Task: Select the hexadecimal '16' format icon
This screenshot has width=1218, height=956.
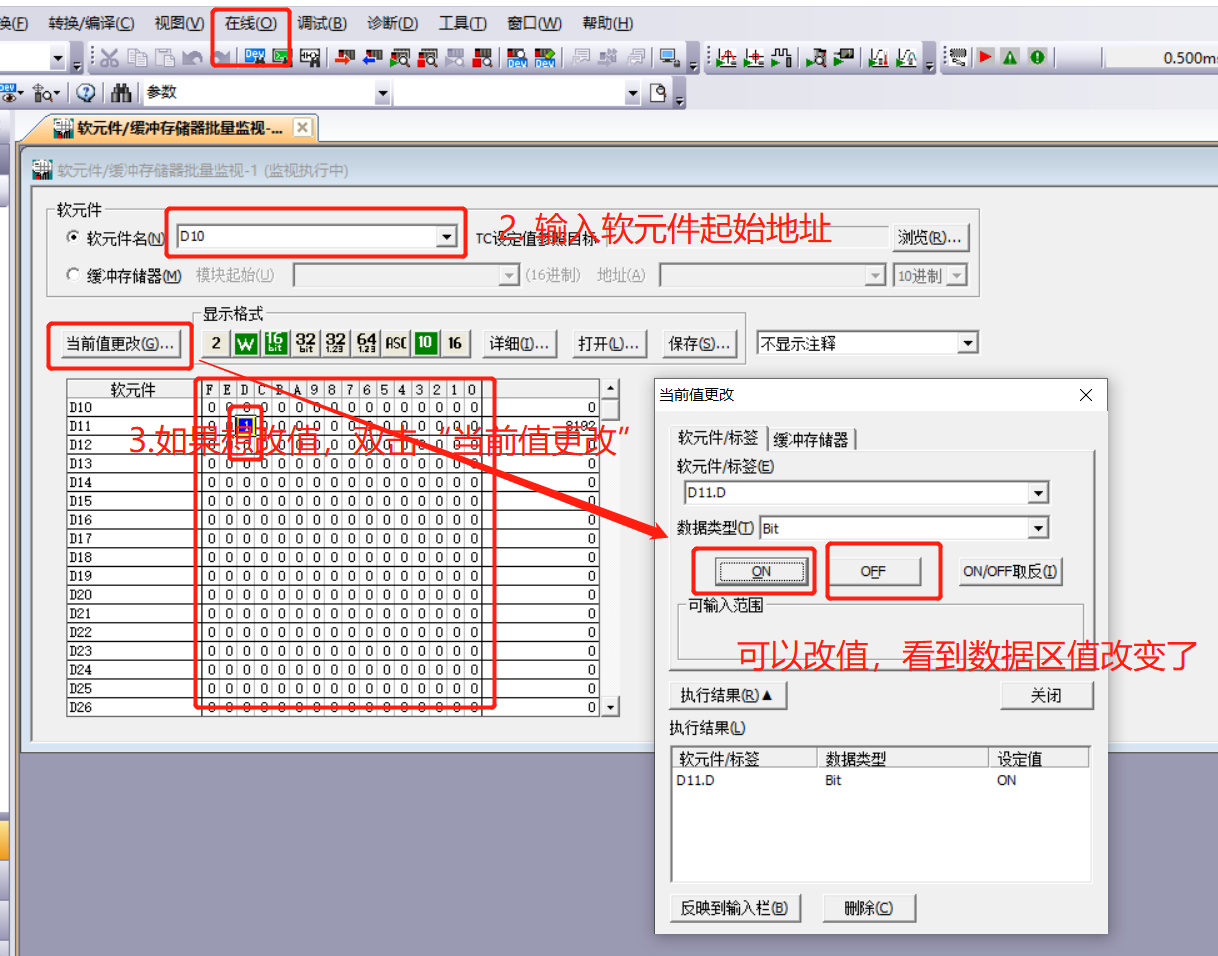Action: [x=455, y=344]
